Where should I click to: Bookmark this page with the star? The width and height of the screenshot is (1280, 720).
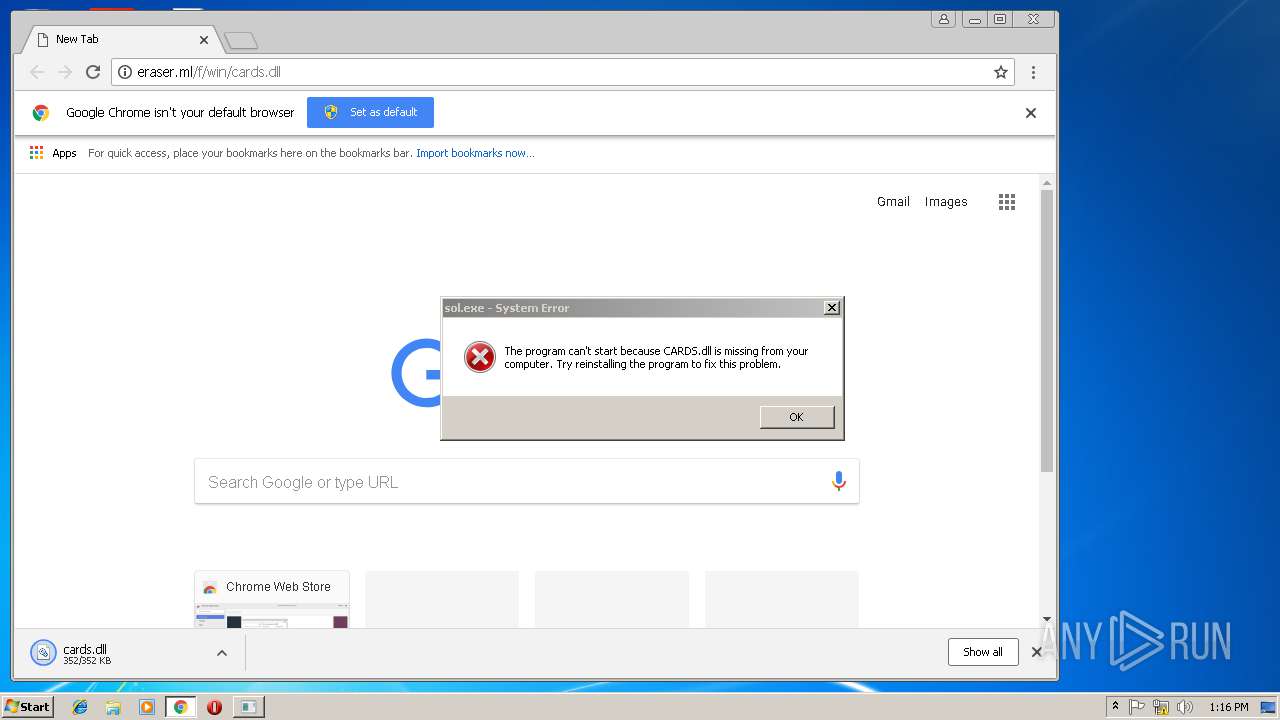(1000, 72)
